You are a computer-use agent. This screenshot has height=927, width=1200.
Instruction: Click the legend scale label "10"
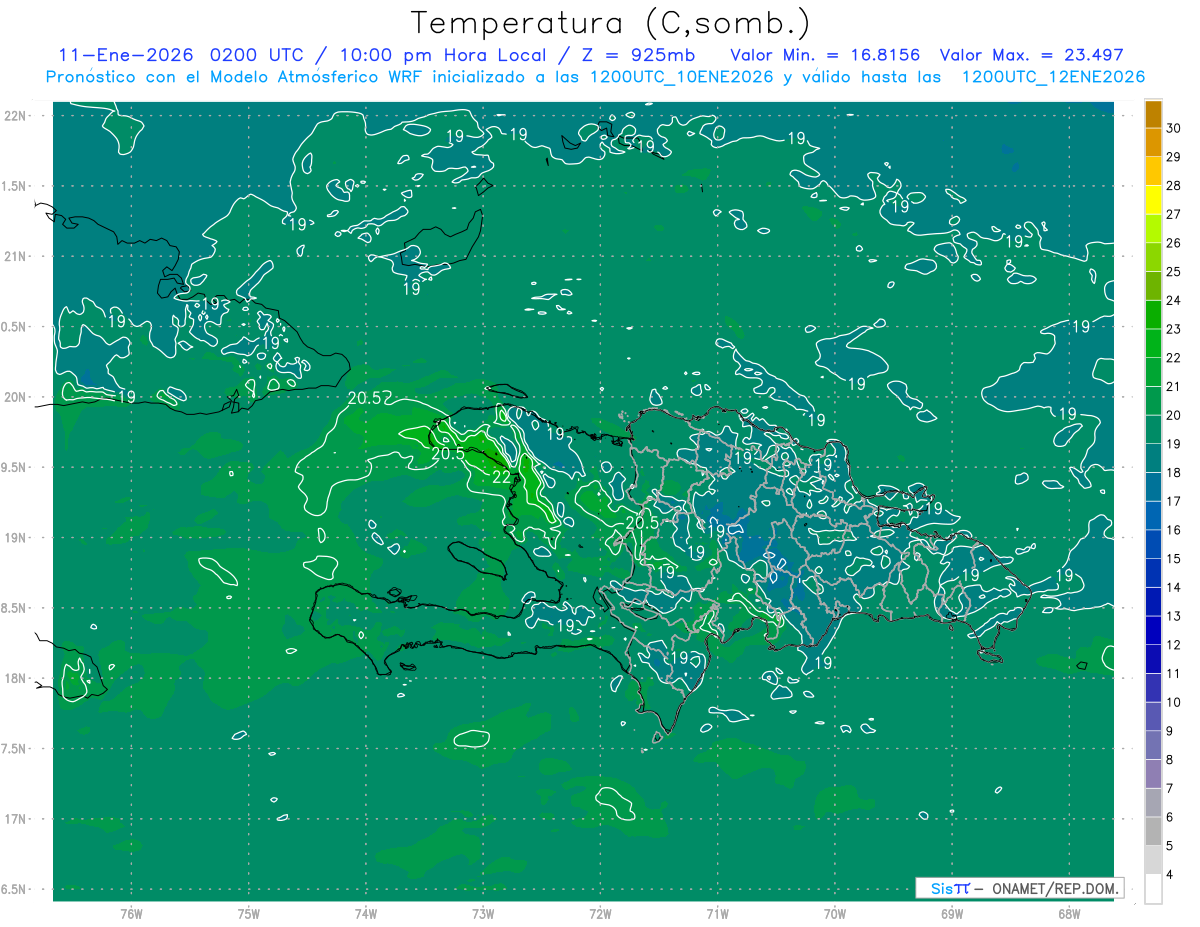pyautogui.click(x=1174, y=702)
